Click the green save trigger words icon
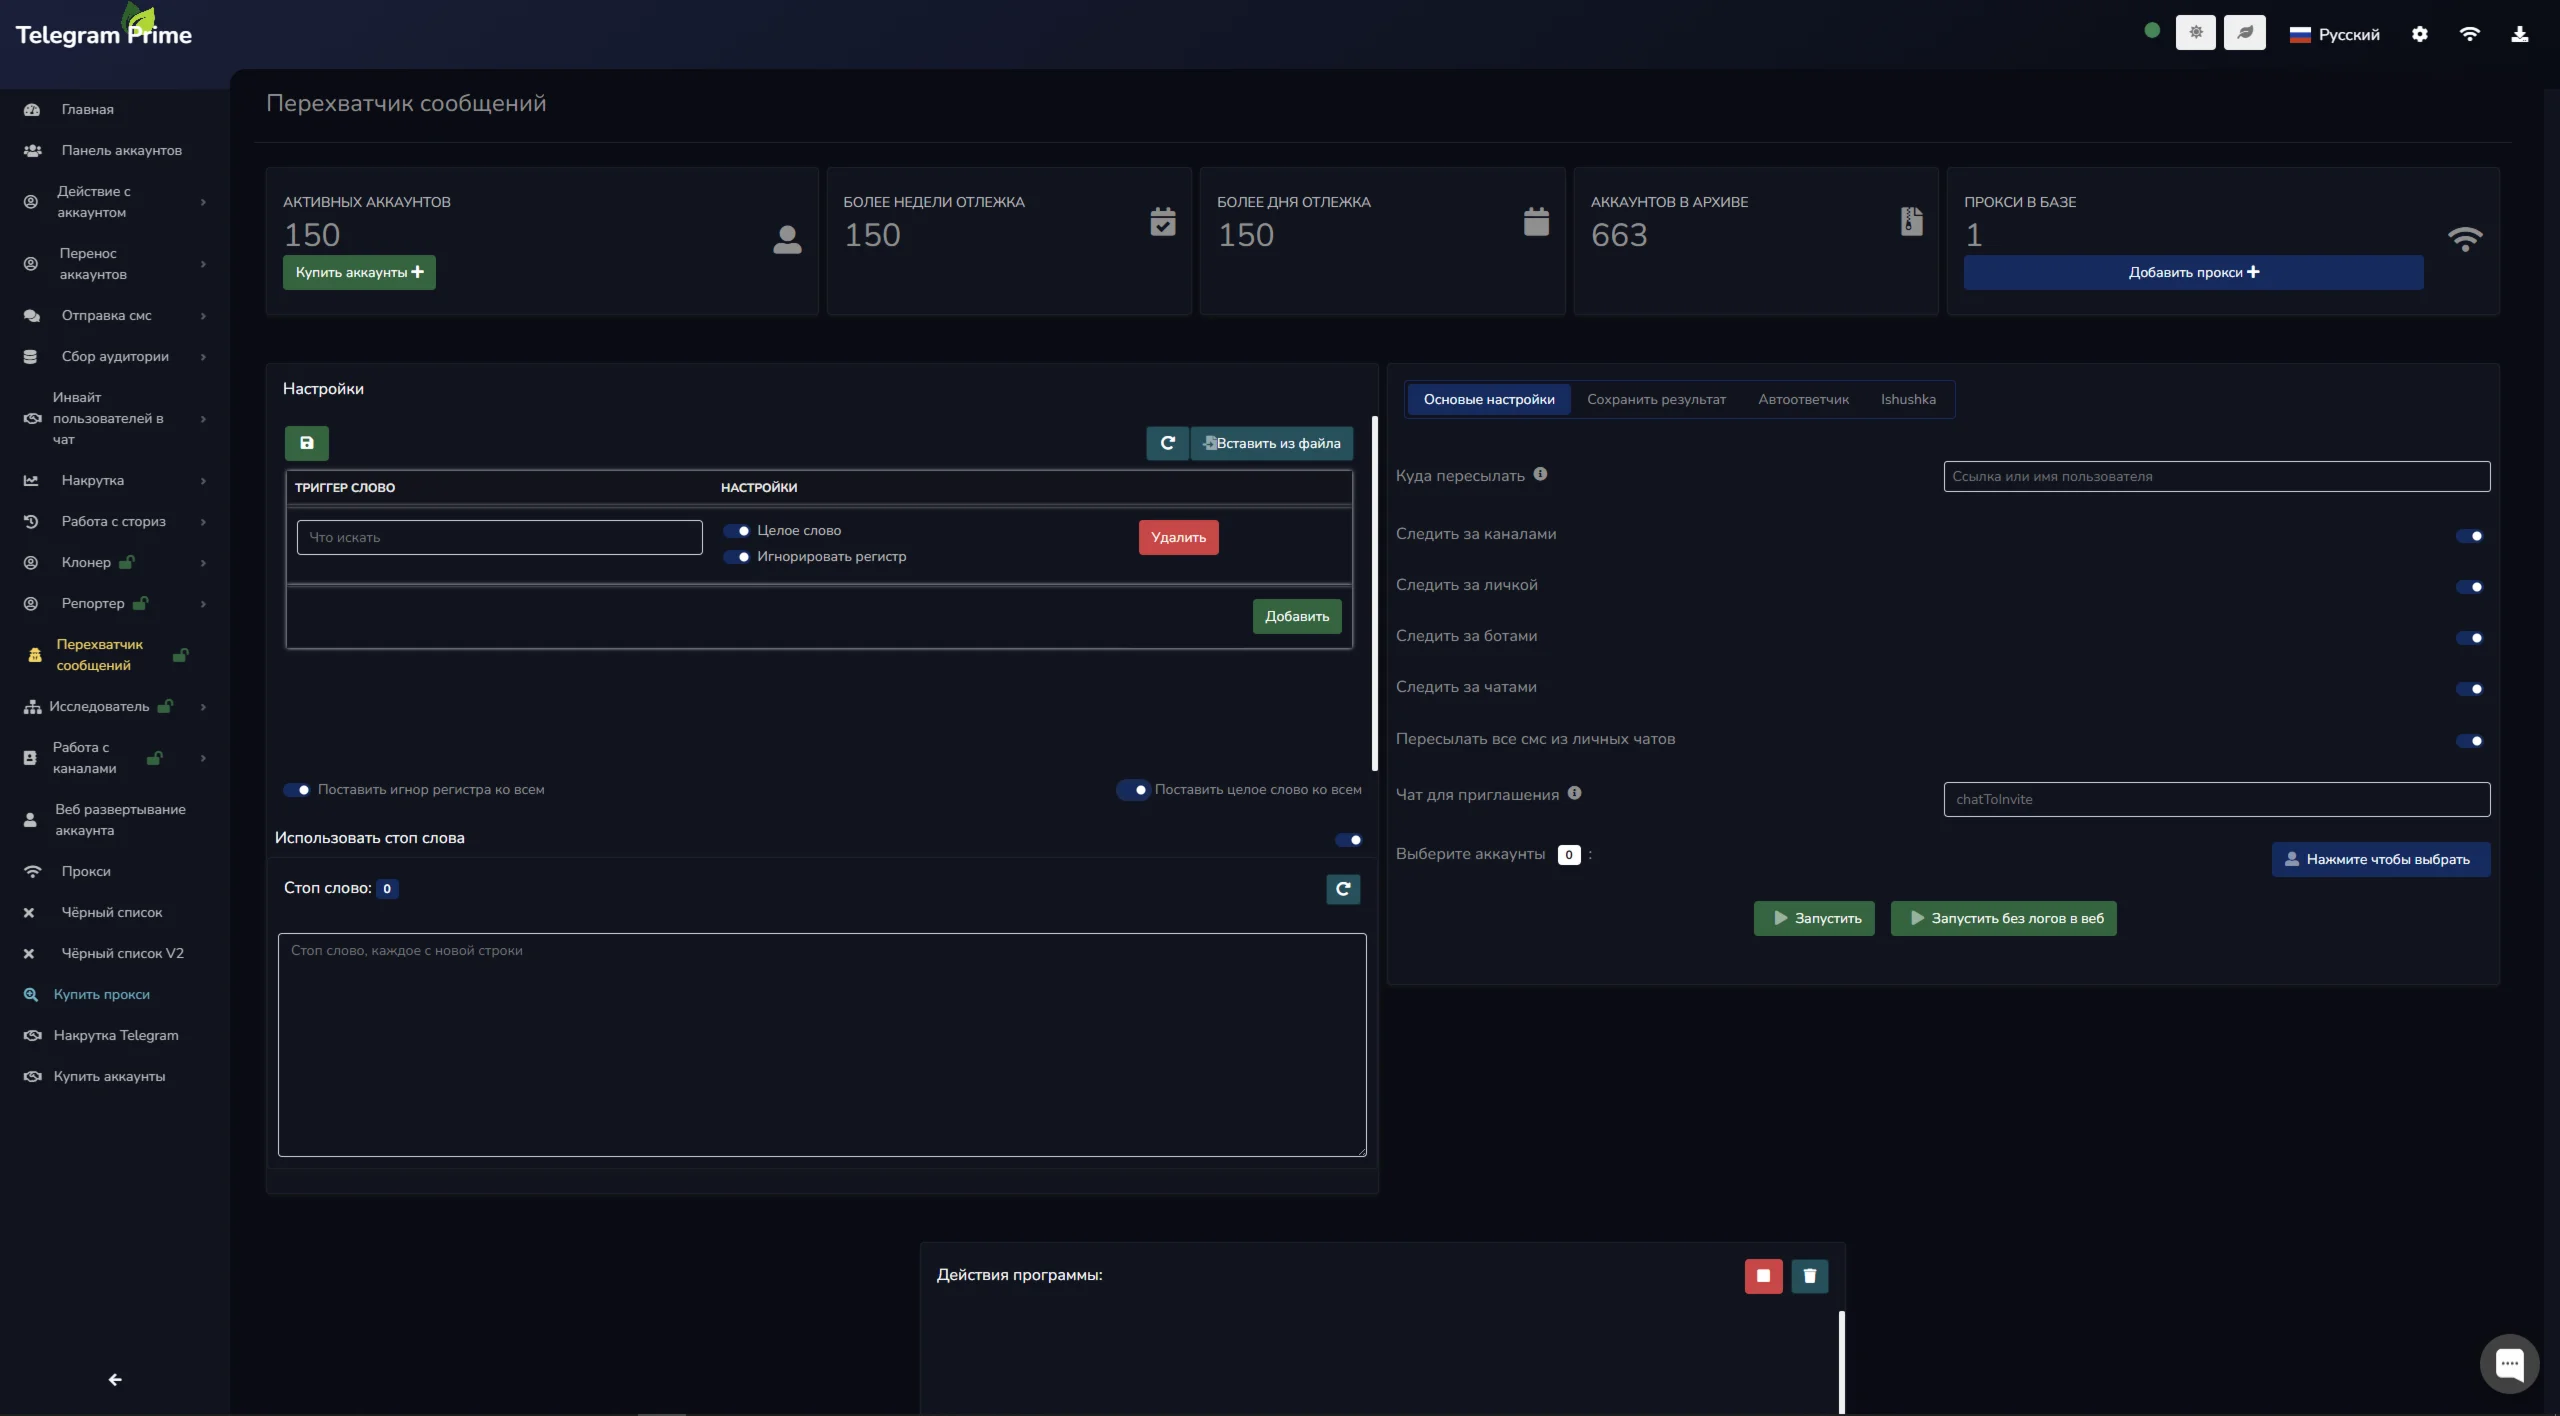Image resolution: width=2560 pixels, height=1416 pixels. coord(306,443)
